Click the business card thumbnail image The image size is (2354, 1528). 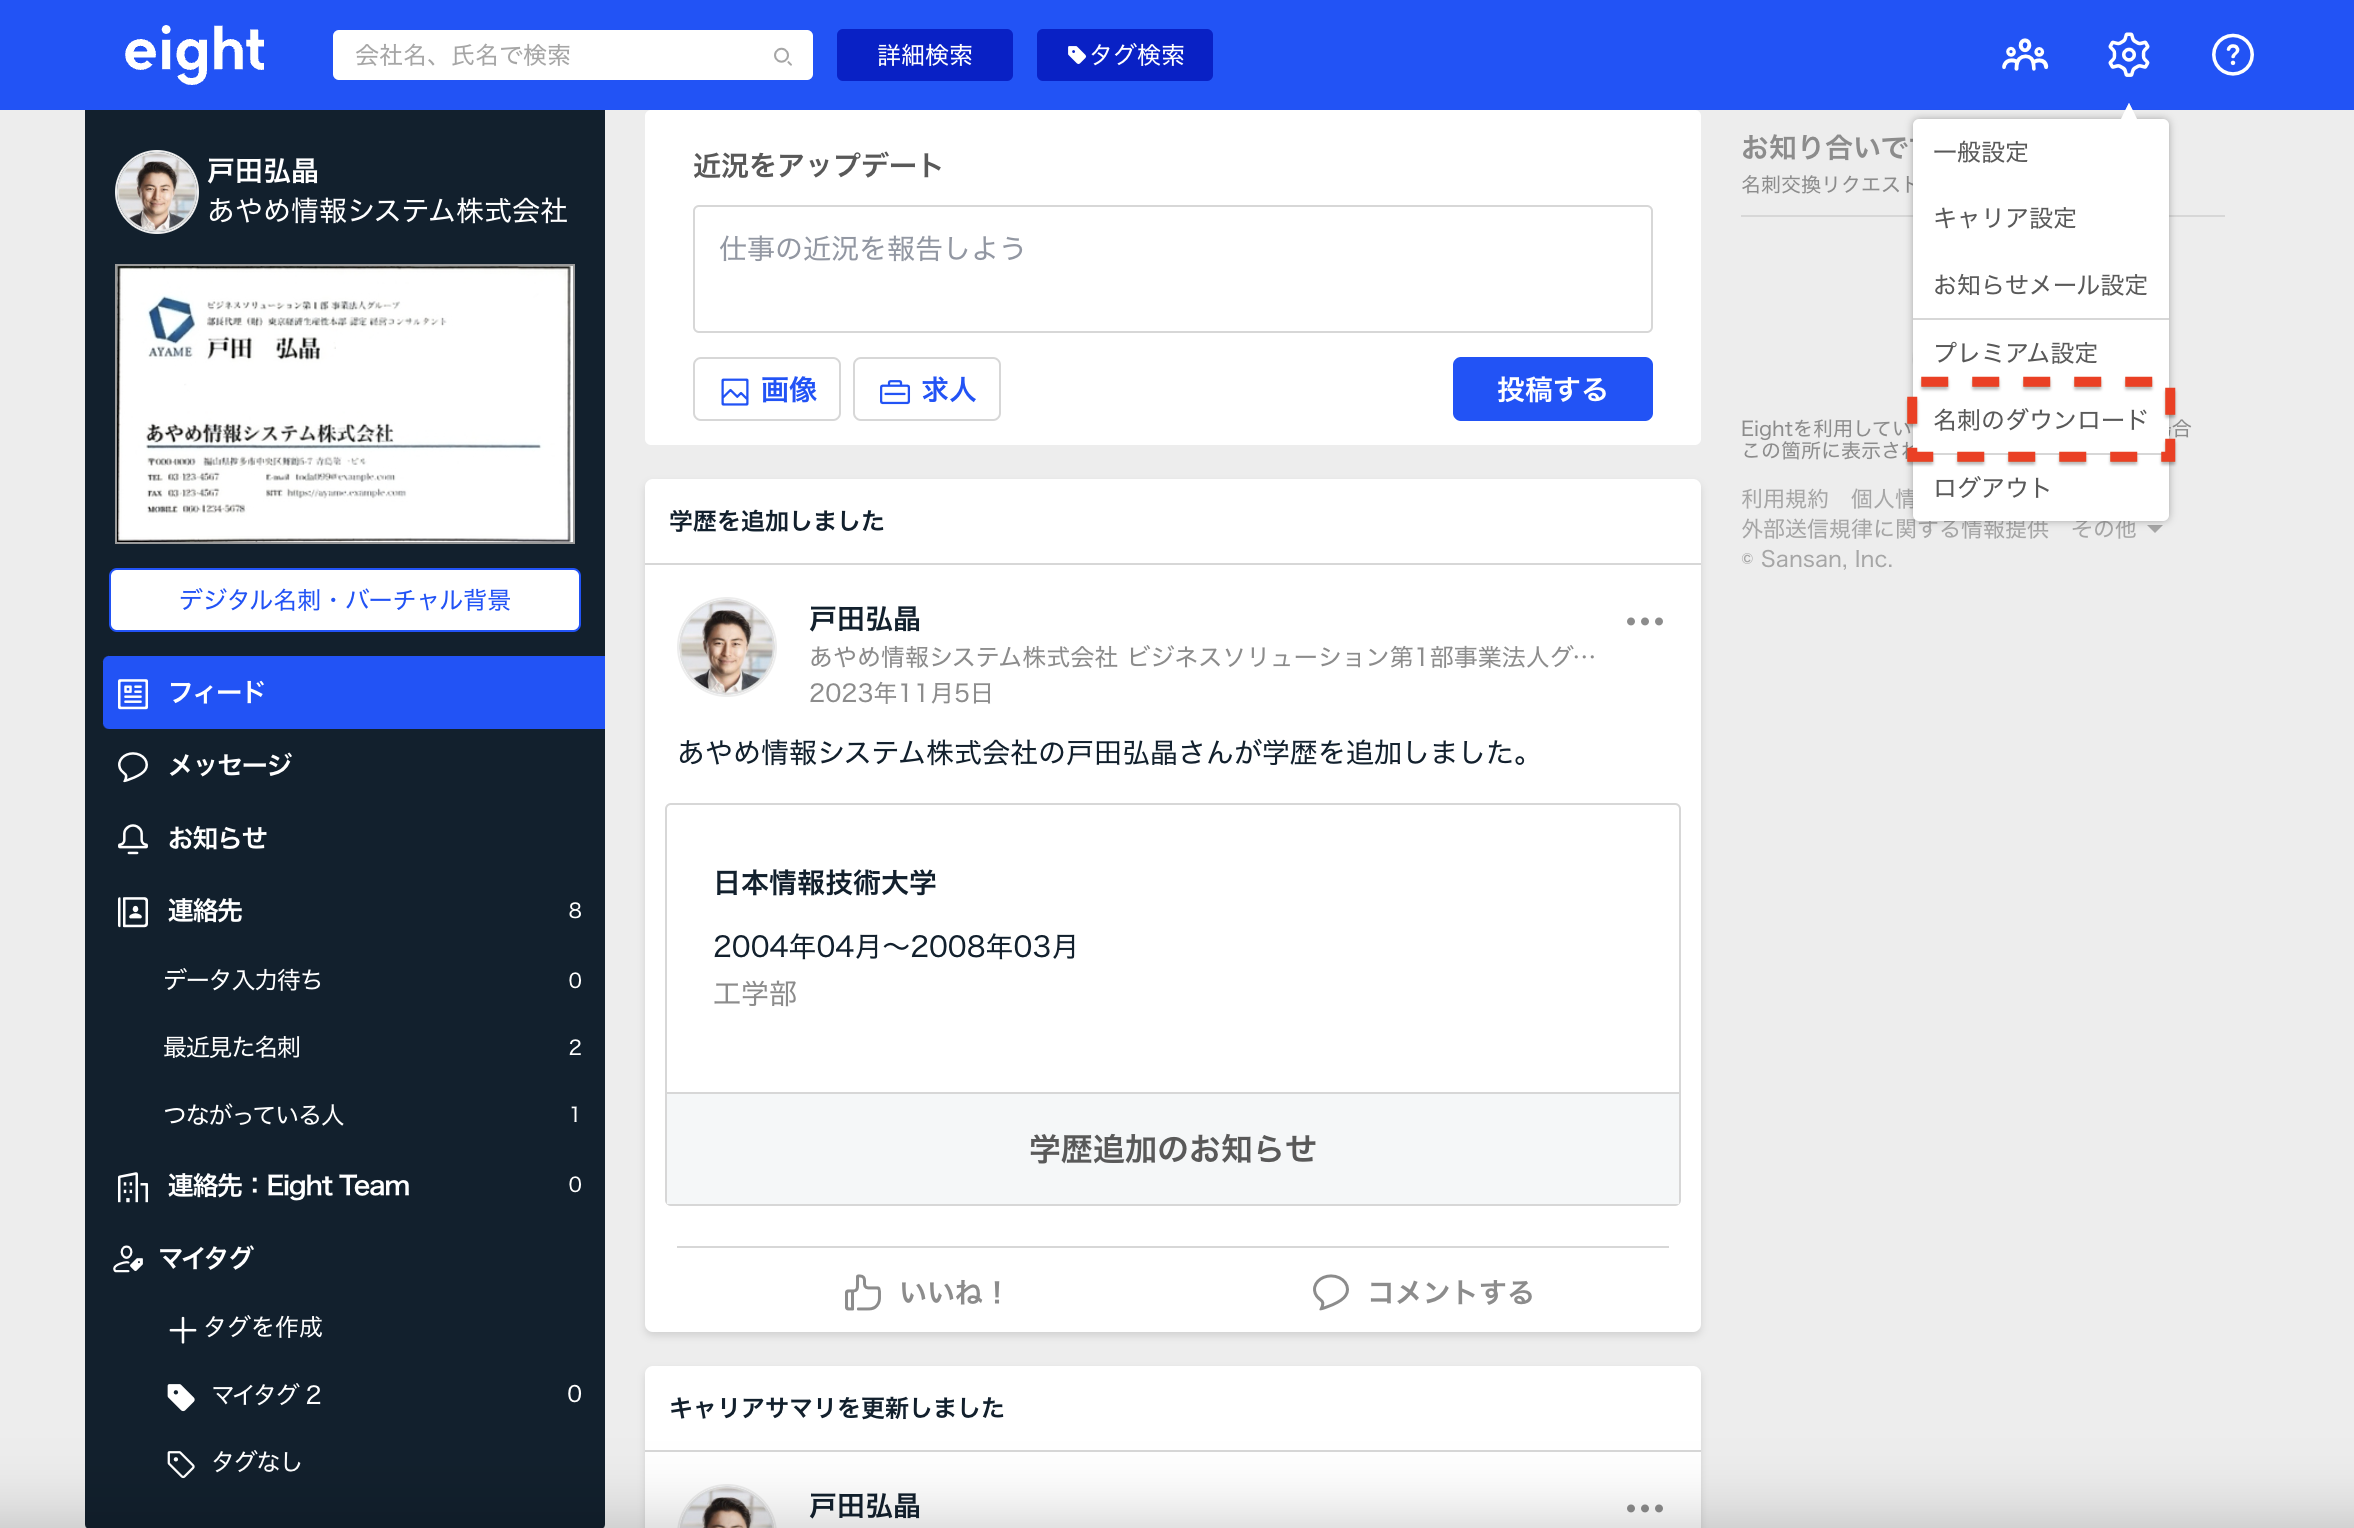pyautogui.click(x=345, y=404)
